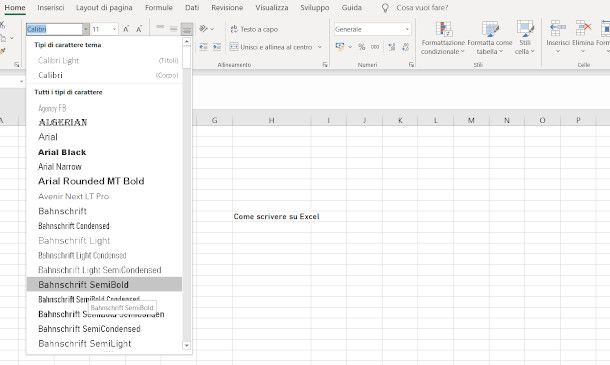Choose Calibri Light theme font
610x365 pixels.
pyautogui.click(x=104, y=61)
